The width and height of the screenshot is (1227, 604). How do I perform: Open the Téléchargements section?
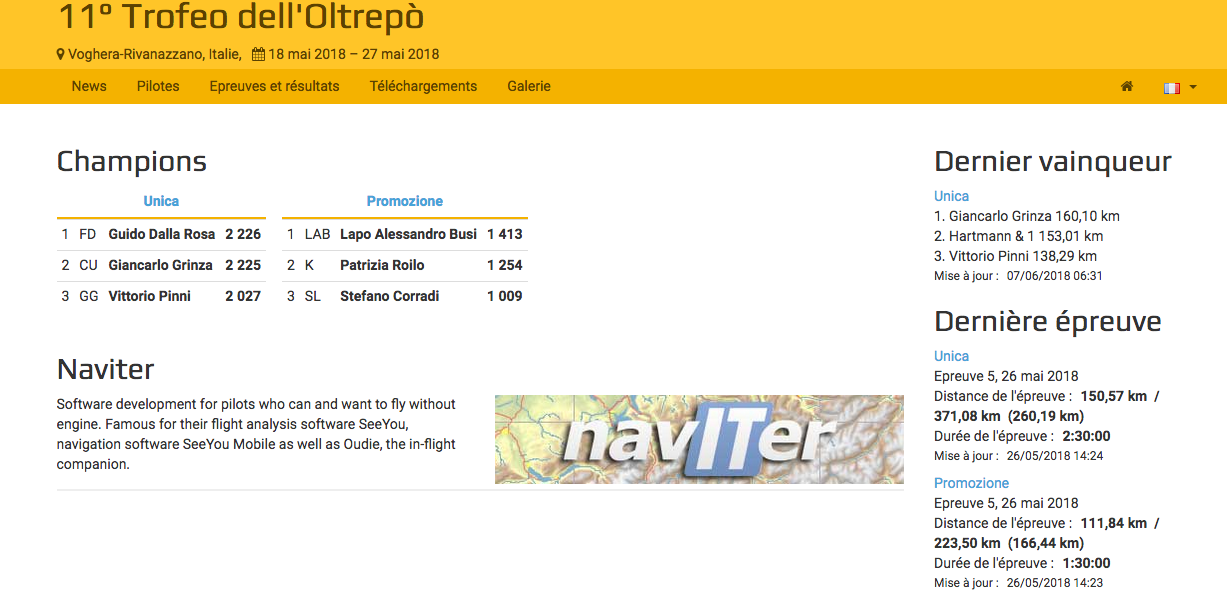coord(423,86)
